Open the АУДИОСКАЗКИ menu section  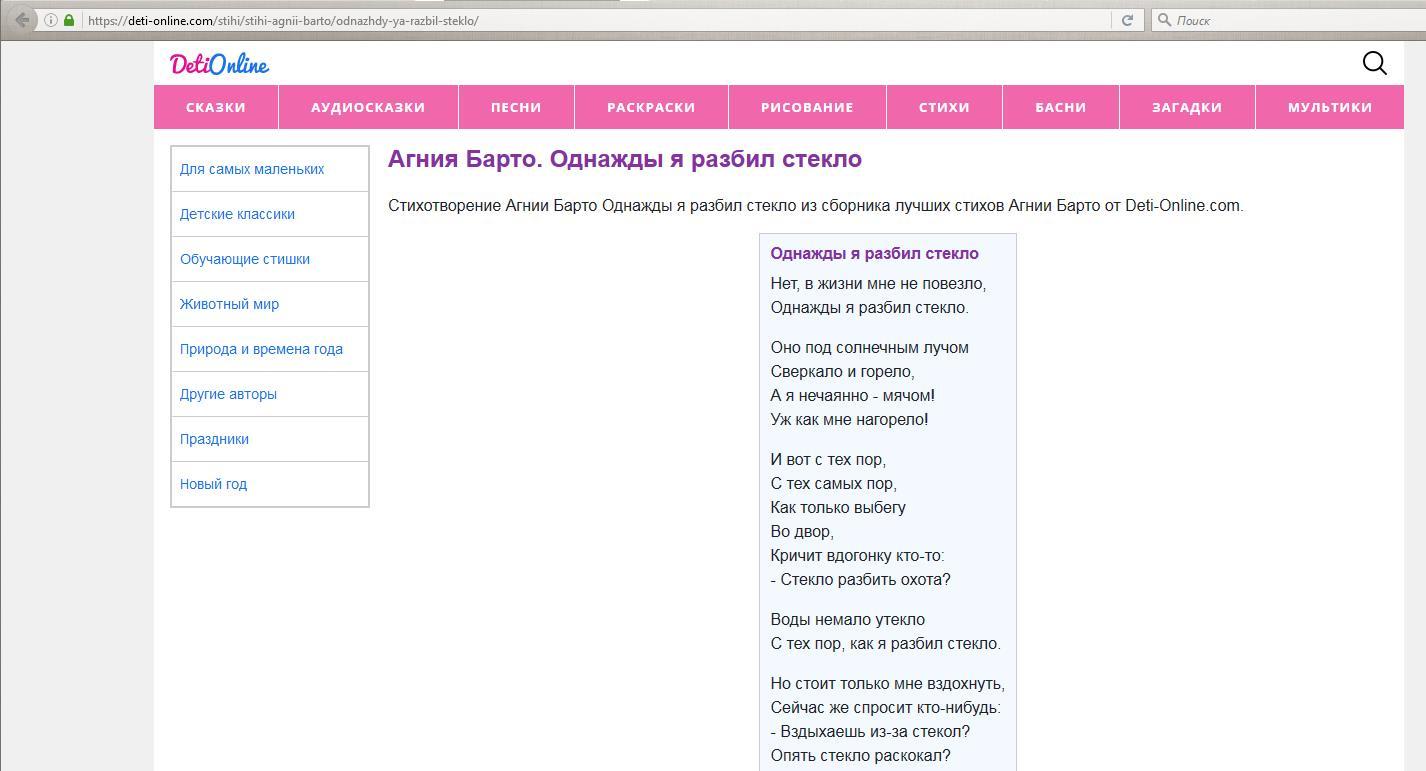(368, 107)
